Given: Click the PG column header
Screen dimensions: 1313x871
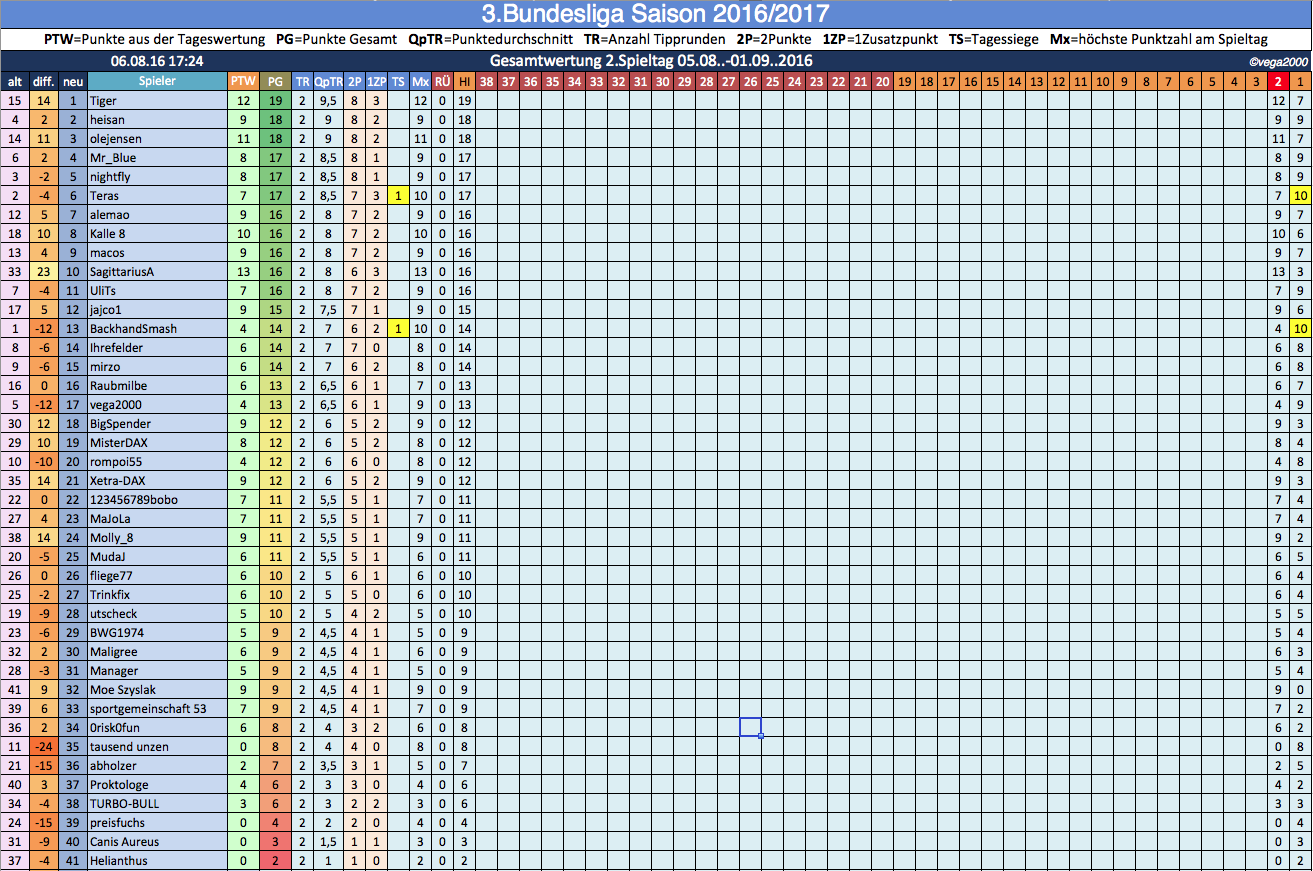Looking at the screenshot, I should [x=276, y=81].
